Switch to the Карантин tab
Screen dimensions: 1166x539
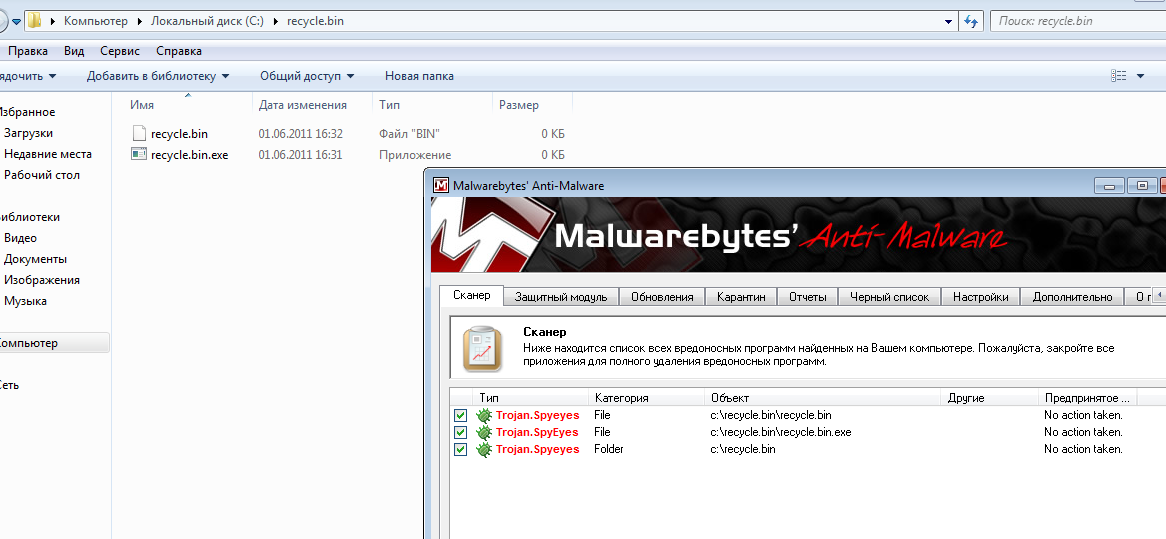[x=741, y=297]
